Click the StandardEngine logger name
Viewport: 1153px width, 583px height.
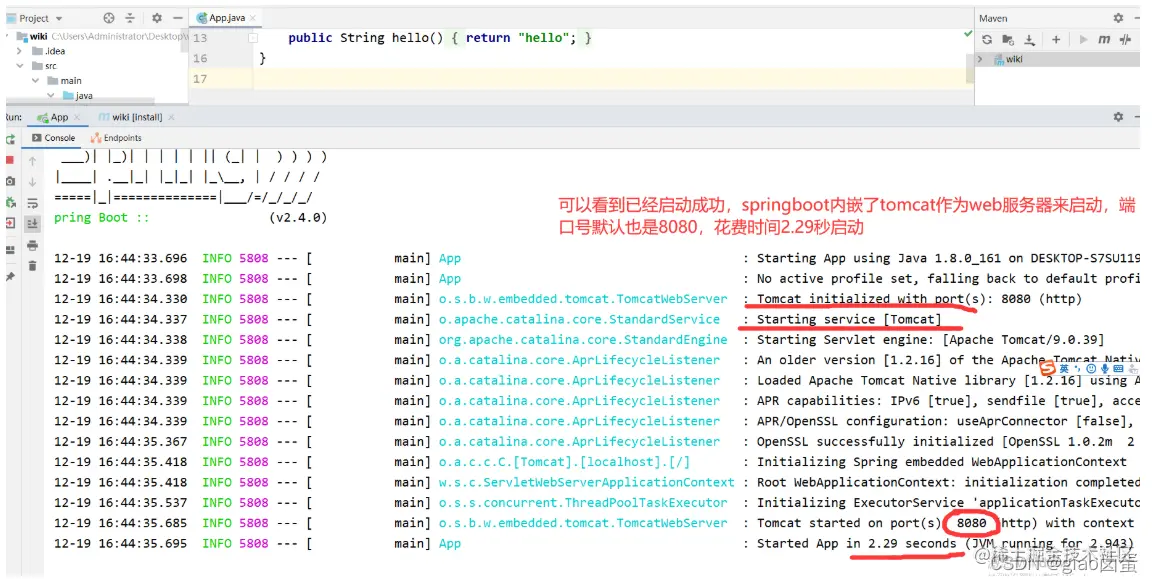click(583, 340)
